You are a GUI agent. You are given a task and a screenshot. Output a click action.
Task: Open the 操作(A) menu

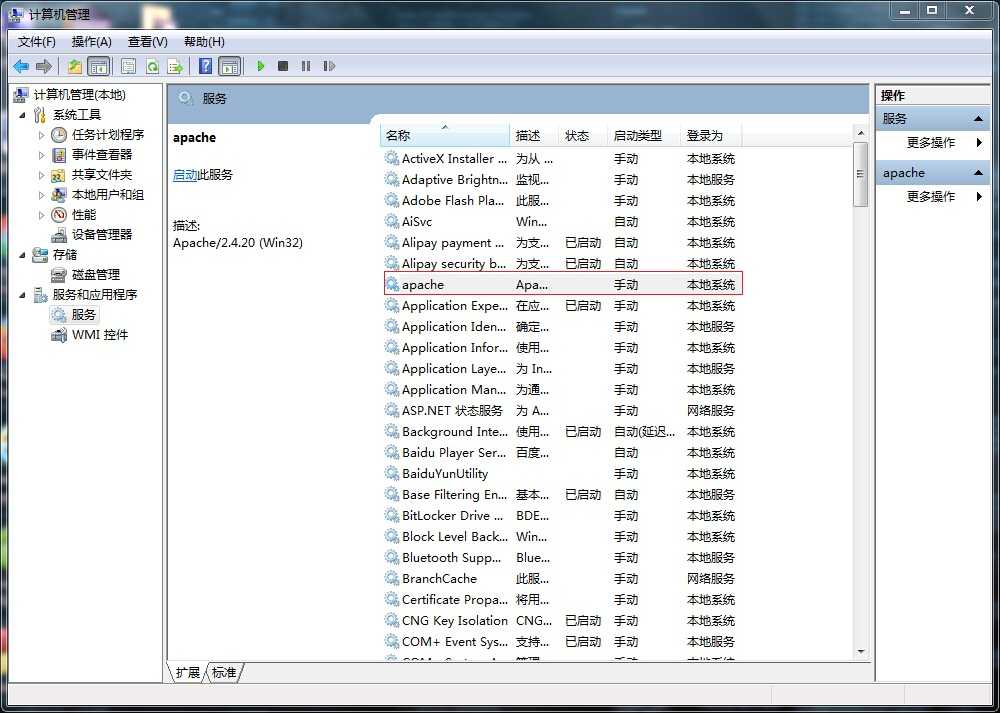coord(92,41)
